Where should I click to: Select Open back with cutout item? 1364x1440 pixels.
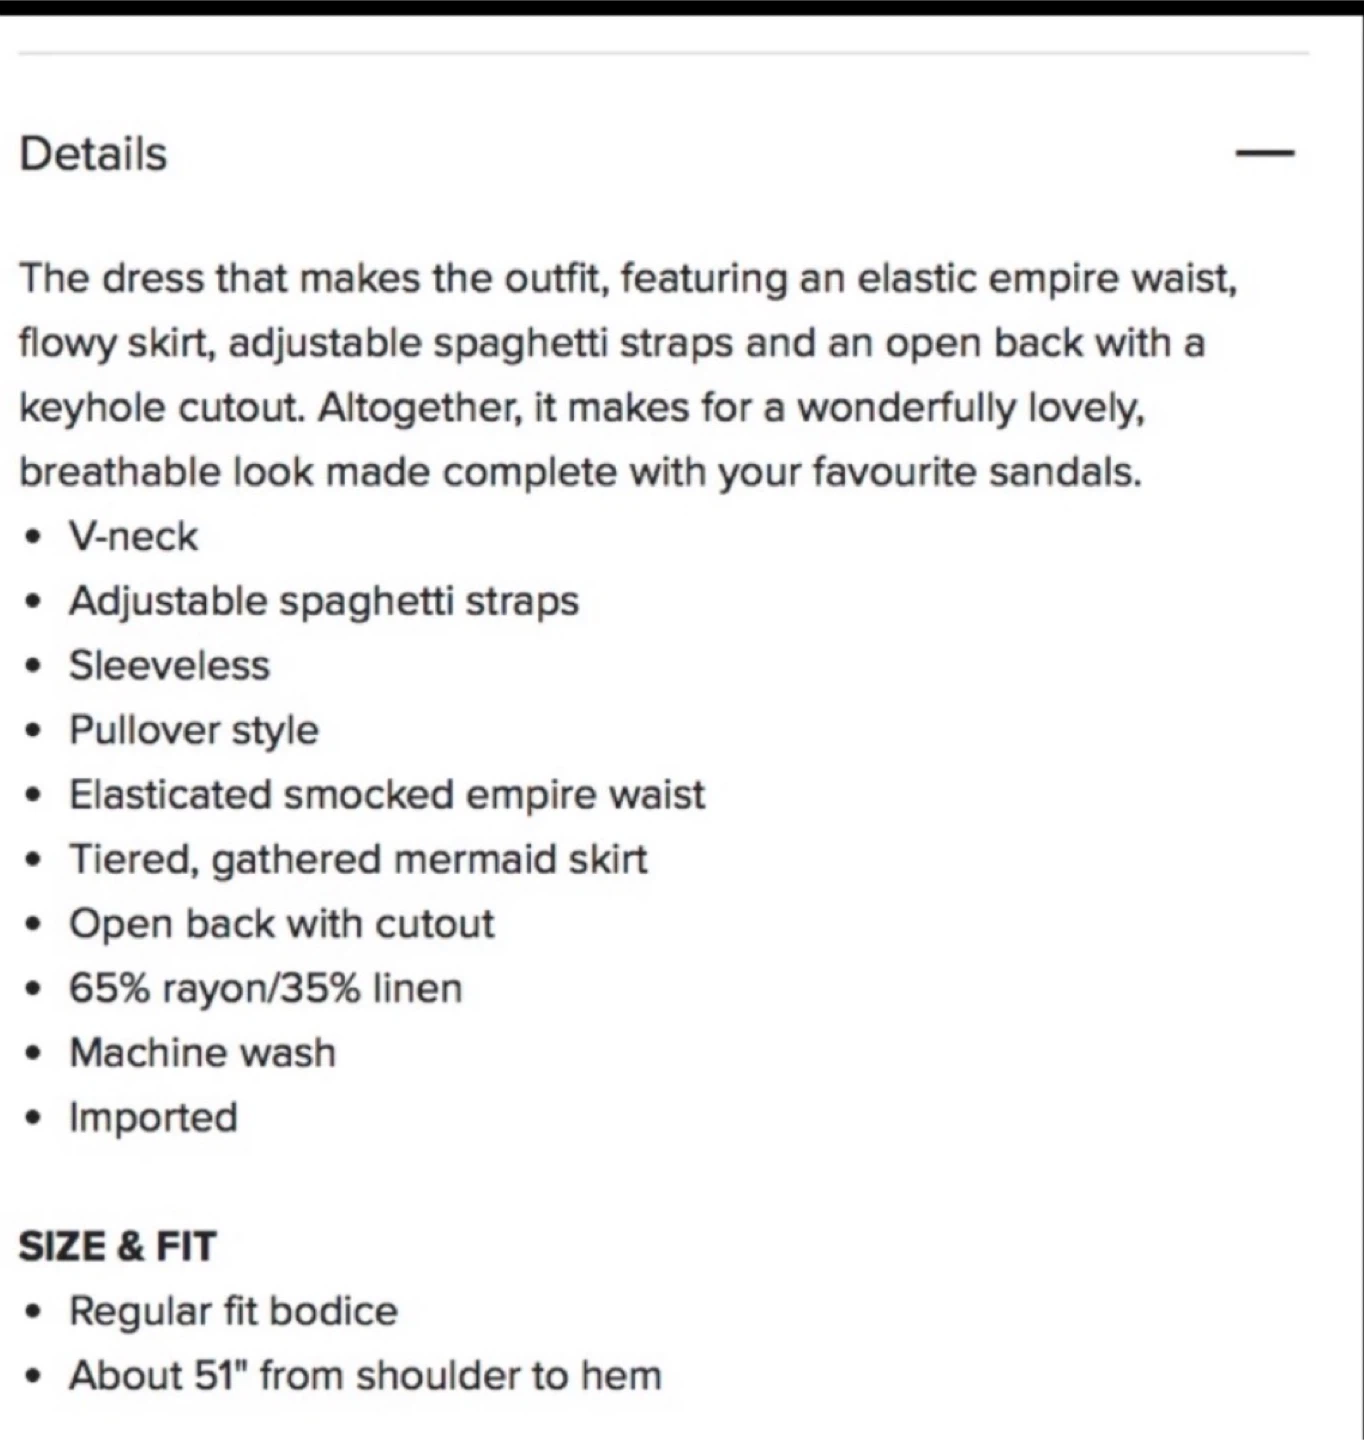(x=282, y=924)
